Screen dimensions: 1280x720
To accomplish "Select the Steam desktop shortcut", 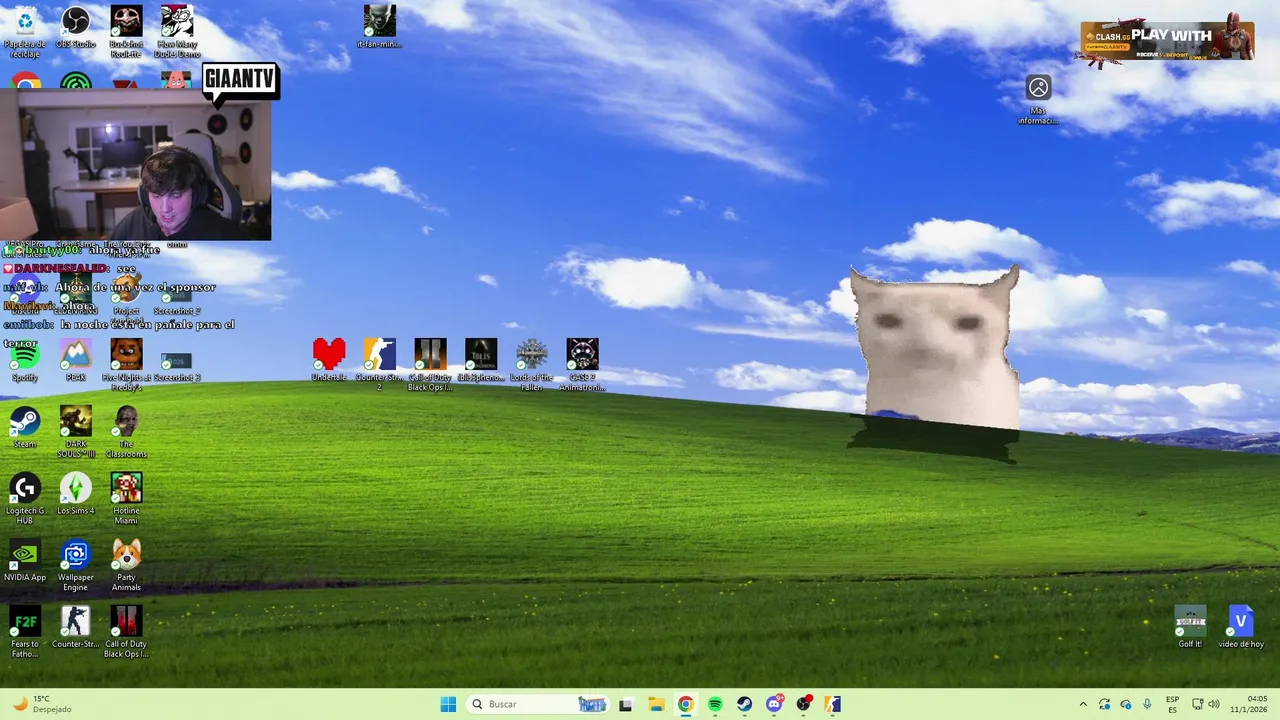I will (x=25, y=427).
